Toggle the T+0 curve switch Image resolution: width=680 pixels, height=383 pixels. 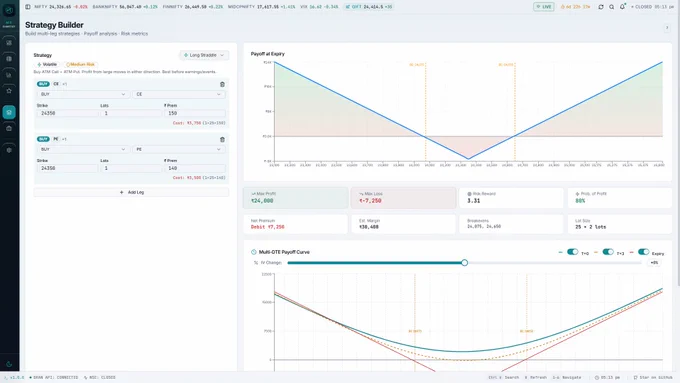click(x=572, y=252)
